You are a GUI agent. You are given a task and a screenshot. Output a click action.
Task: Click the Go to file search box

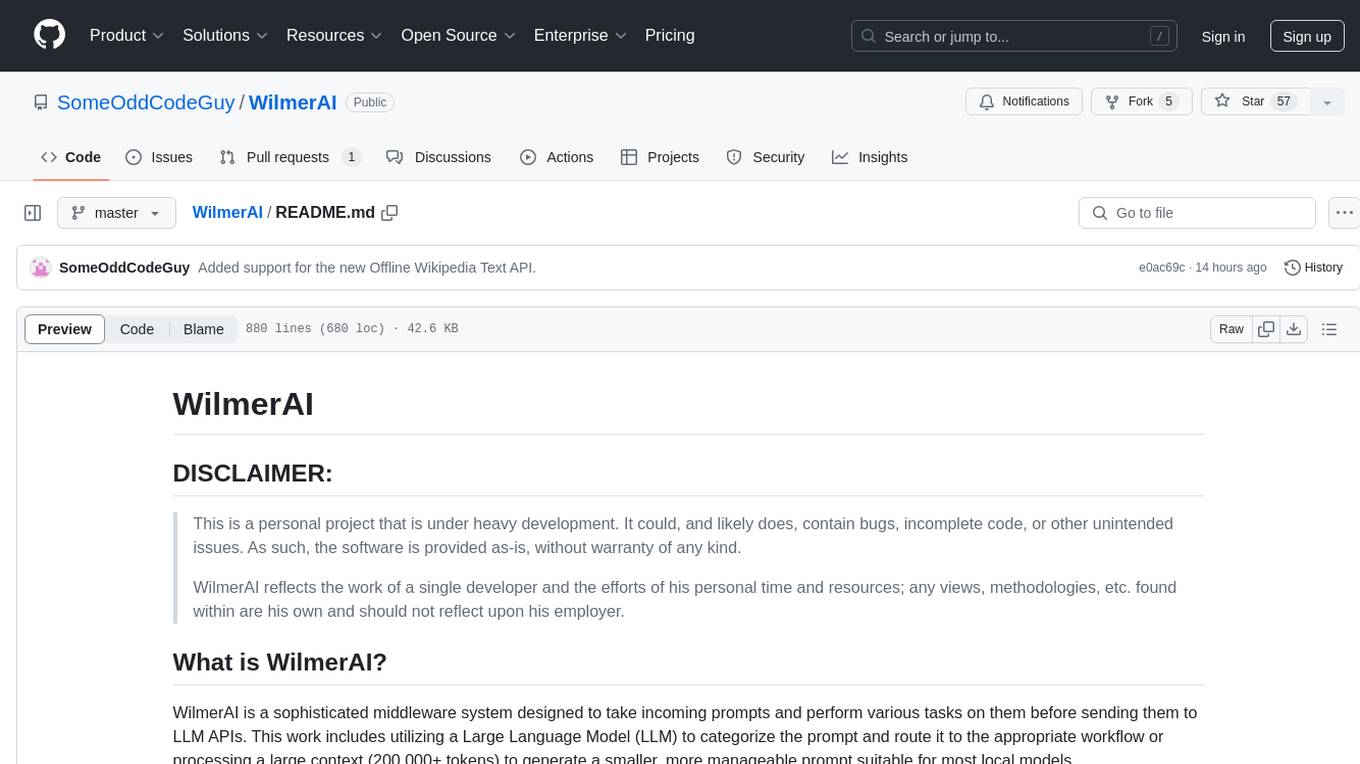click(1197, 213)
